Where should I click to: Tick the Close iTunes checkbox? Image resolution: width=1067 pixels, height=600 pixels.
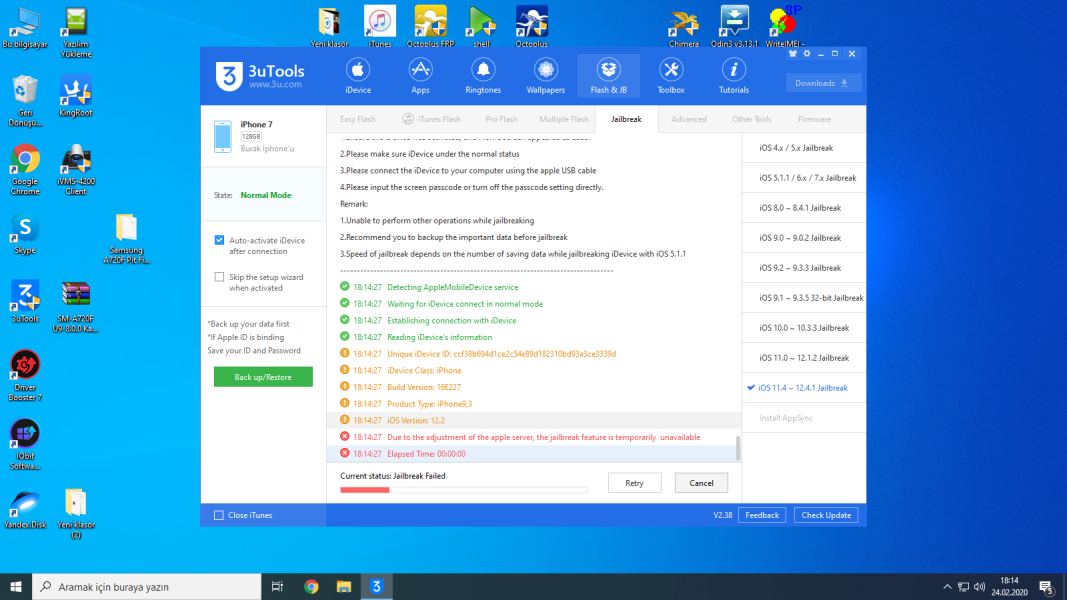point(219,515)
